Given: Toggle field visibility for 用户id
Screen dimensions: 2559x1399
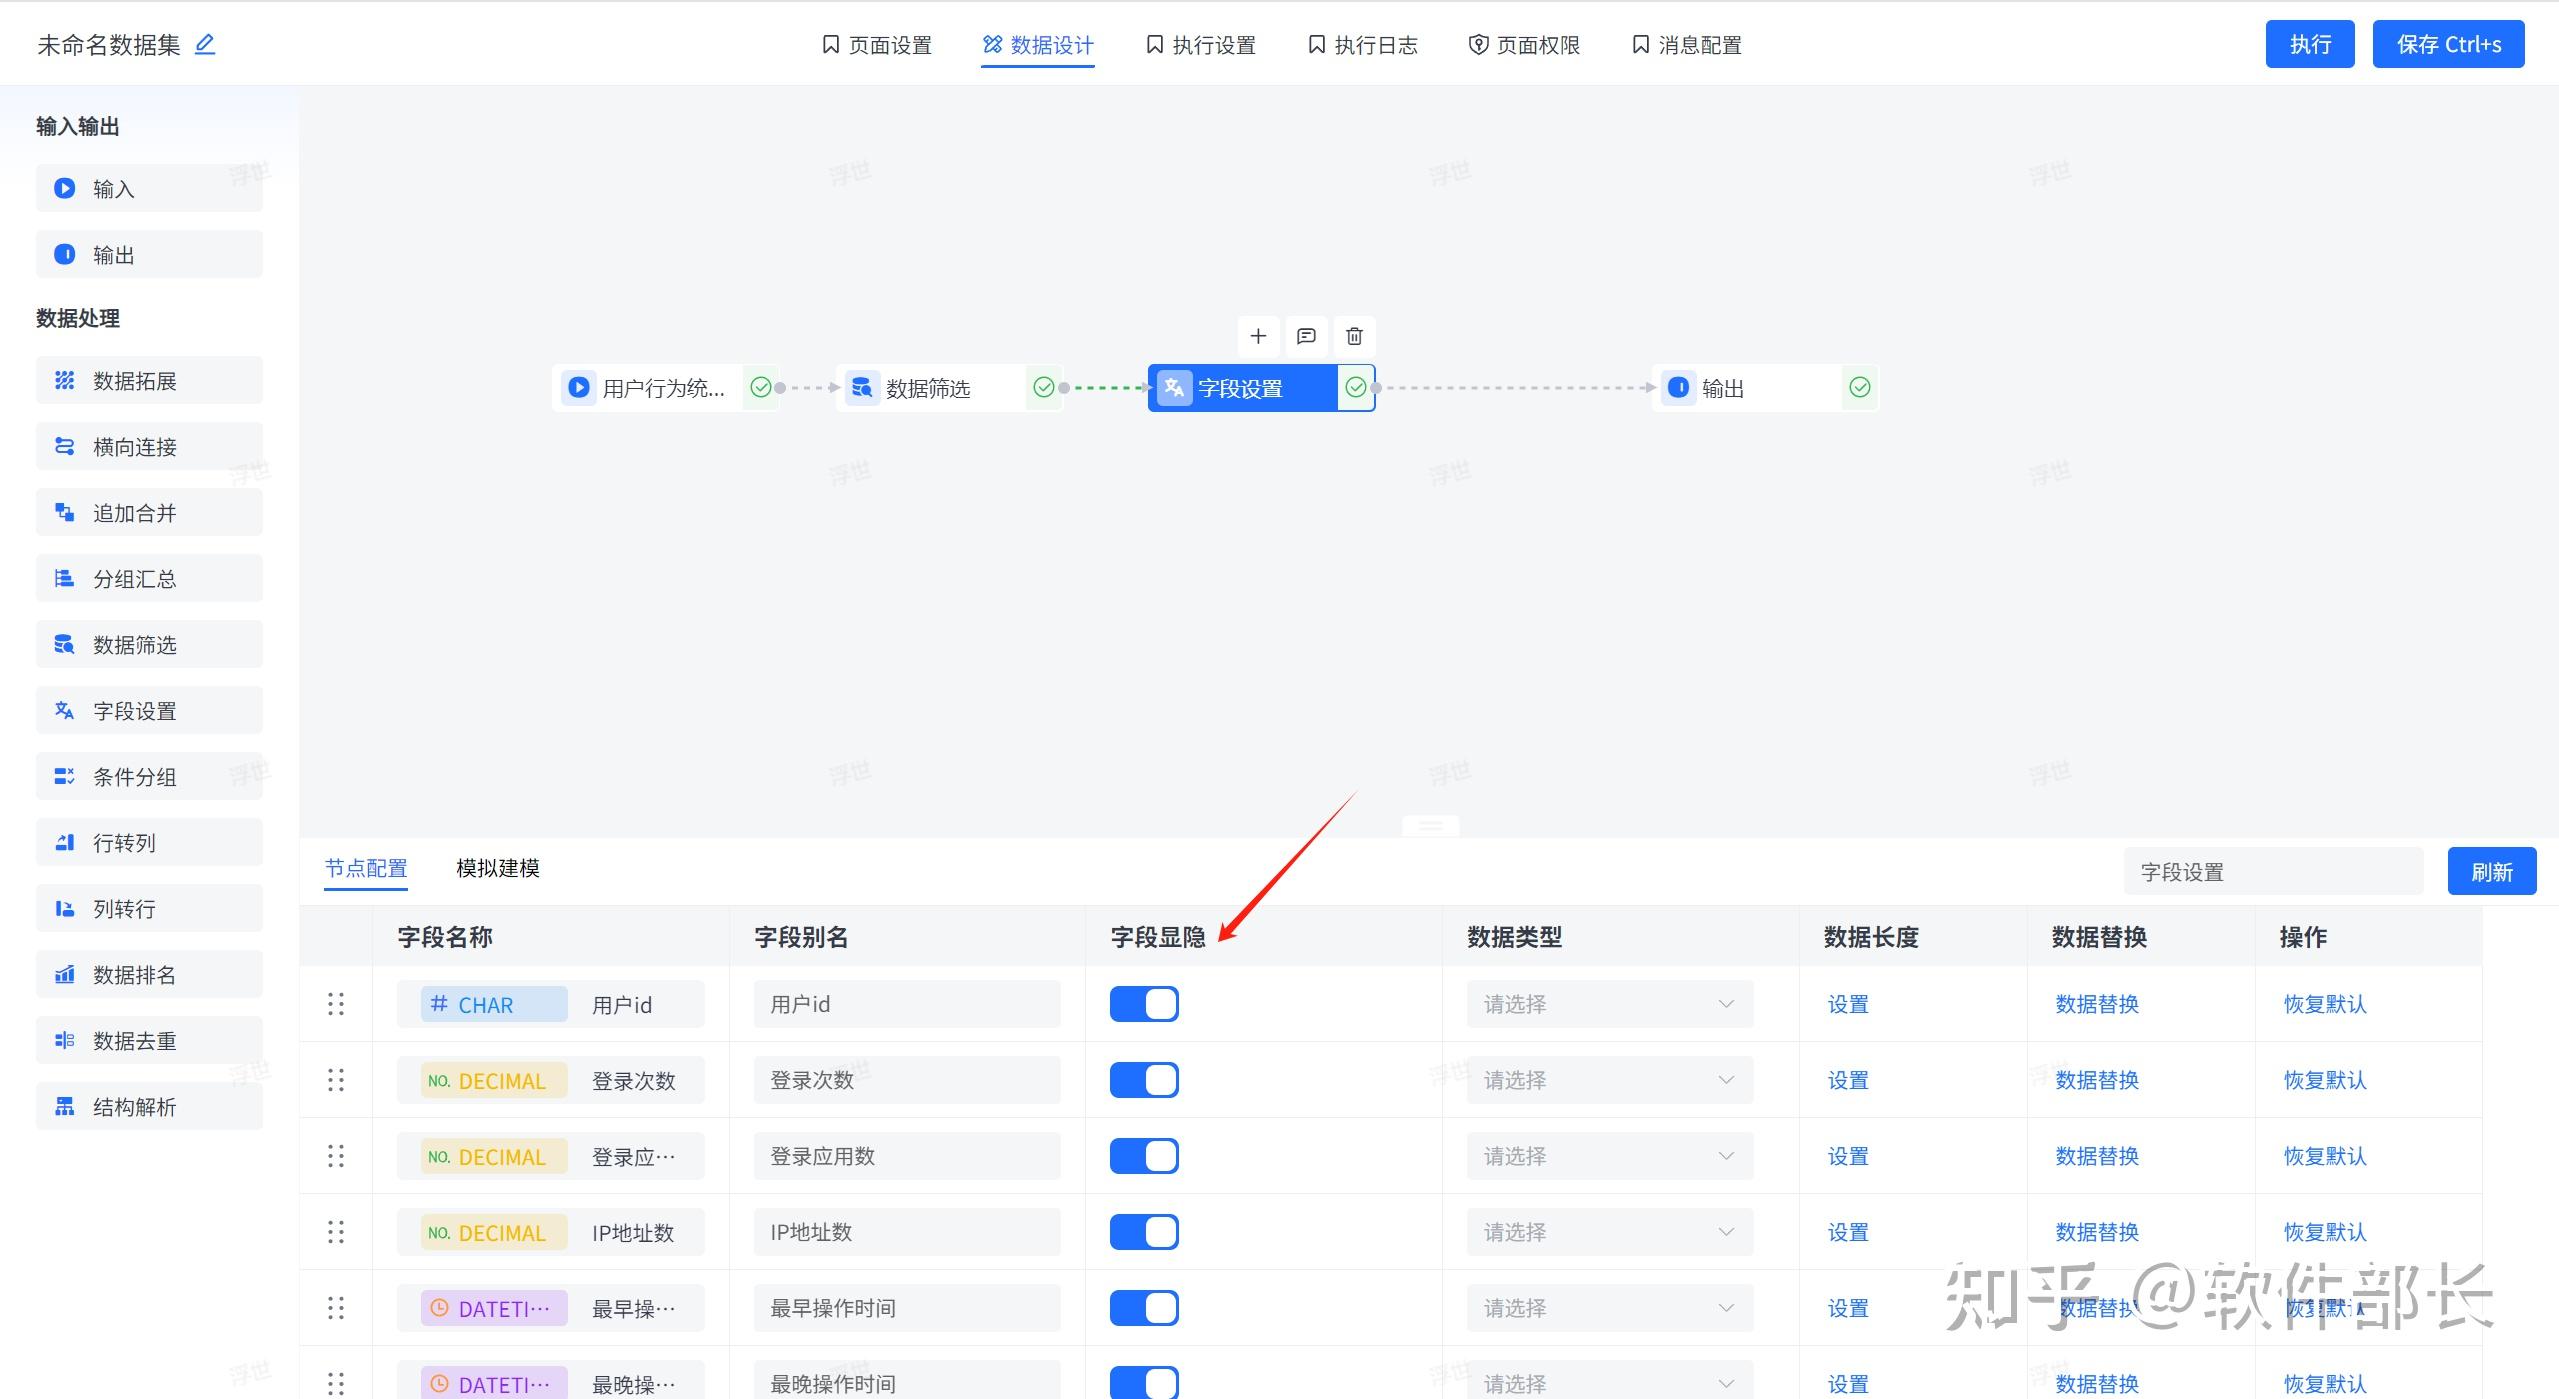Looking at the screenshot, I should coord(1143,1003).
